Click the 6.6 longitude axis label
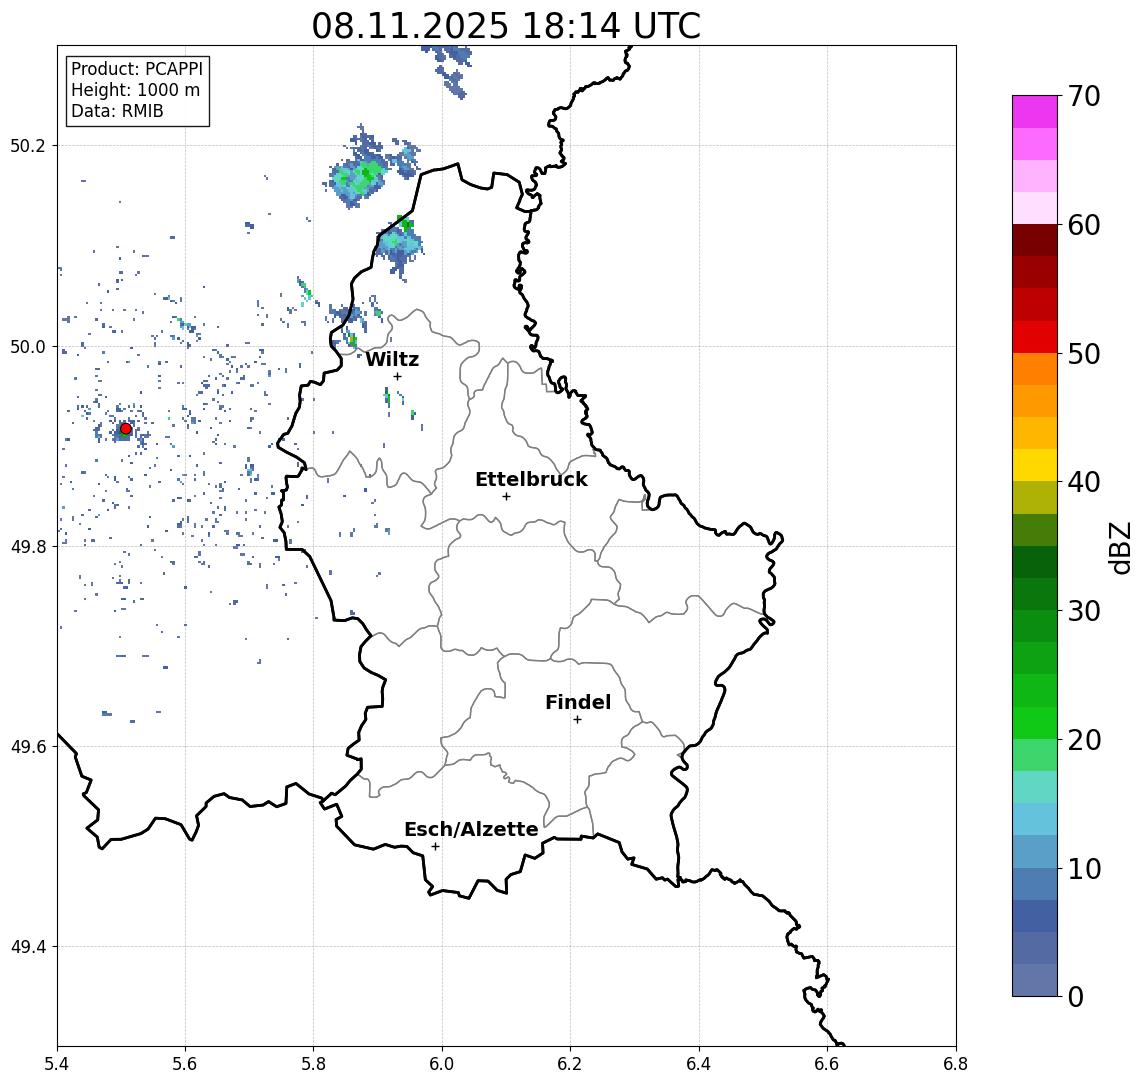The height and width of the screenshot is (1084, 1145). click(827, 1064)
